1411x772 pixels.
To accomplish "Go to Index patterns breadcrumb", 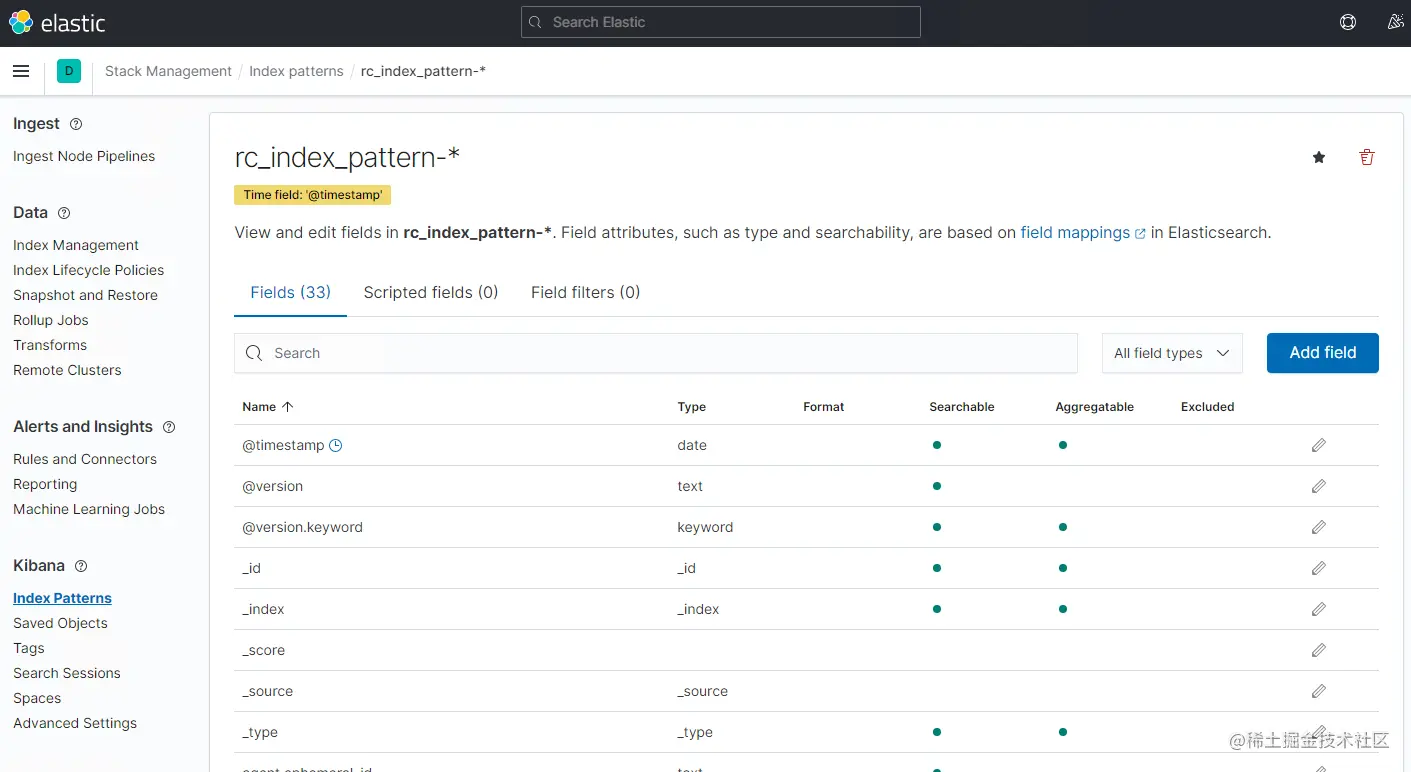I will click(x=296, y=71).
